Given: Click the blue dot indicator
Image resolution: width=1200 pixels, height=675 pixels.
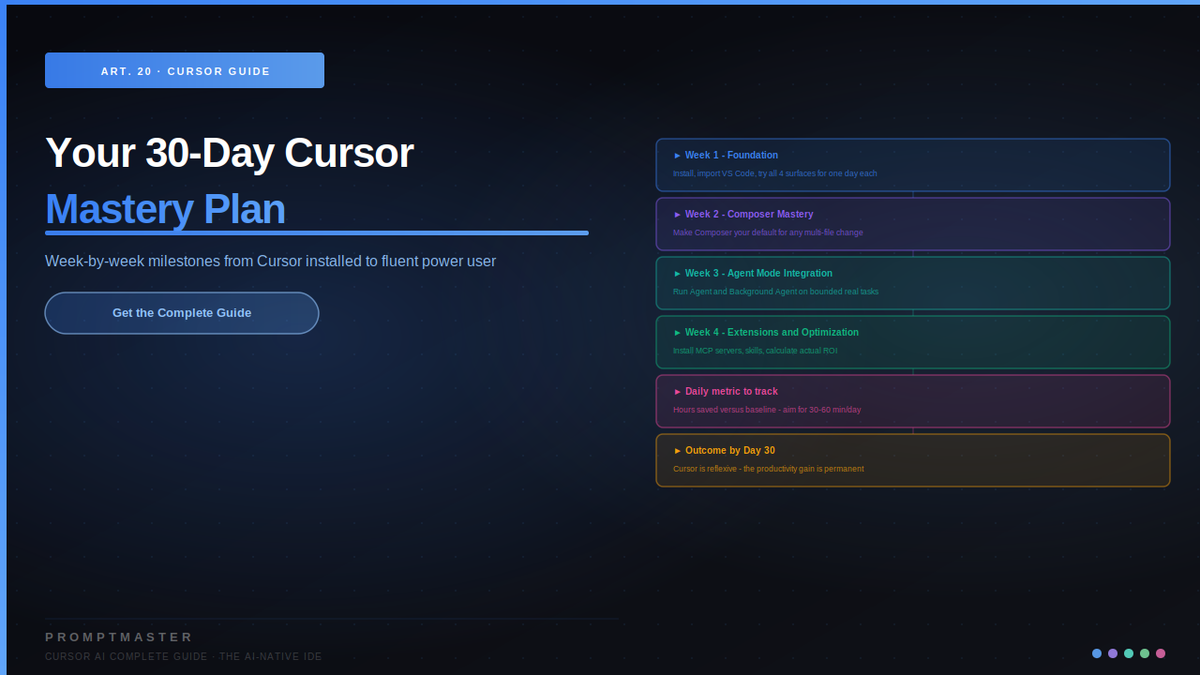Looking at the screenshot, I should (x=1097, y=653).
